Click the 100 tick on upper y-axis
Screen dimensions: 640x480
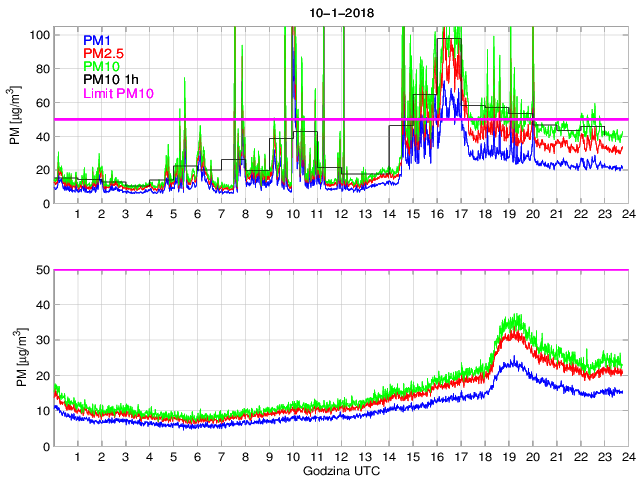click(x=39, y=34)
